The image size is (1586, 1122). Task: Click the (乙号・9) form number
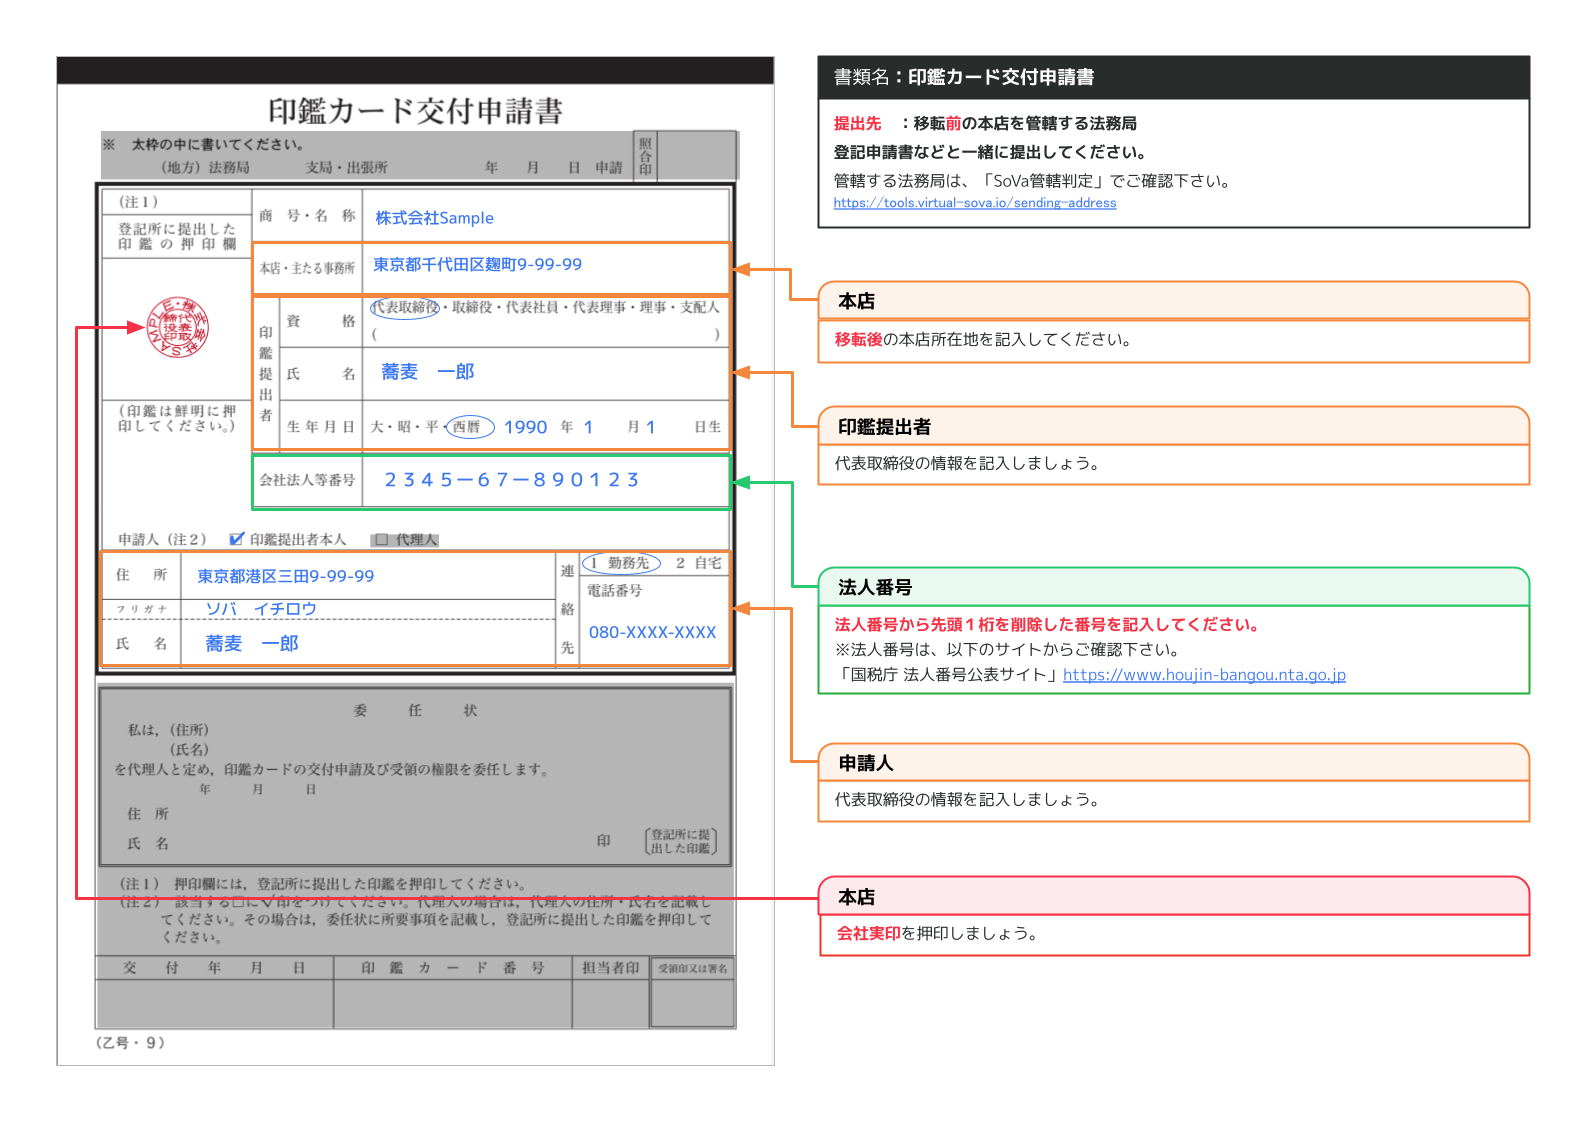(x=130, y=1043)
